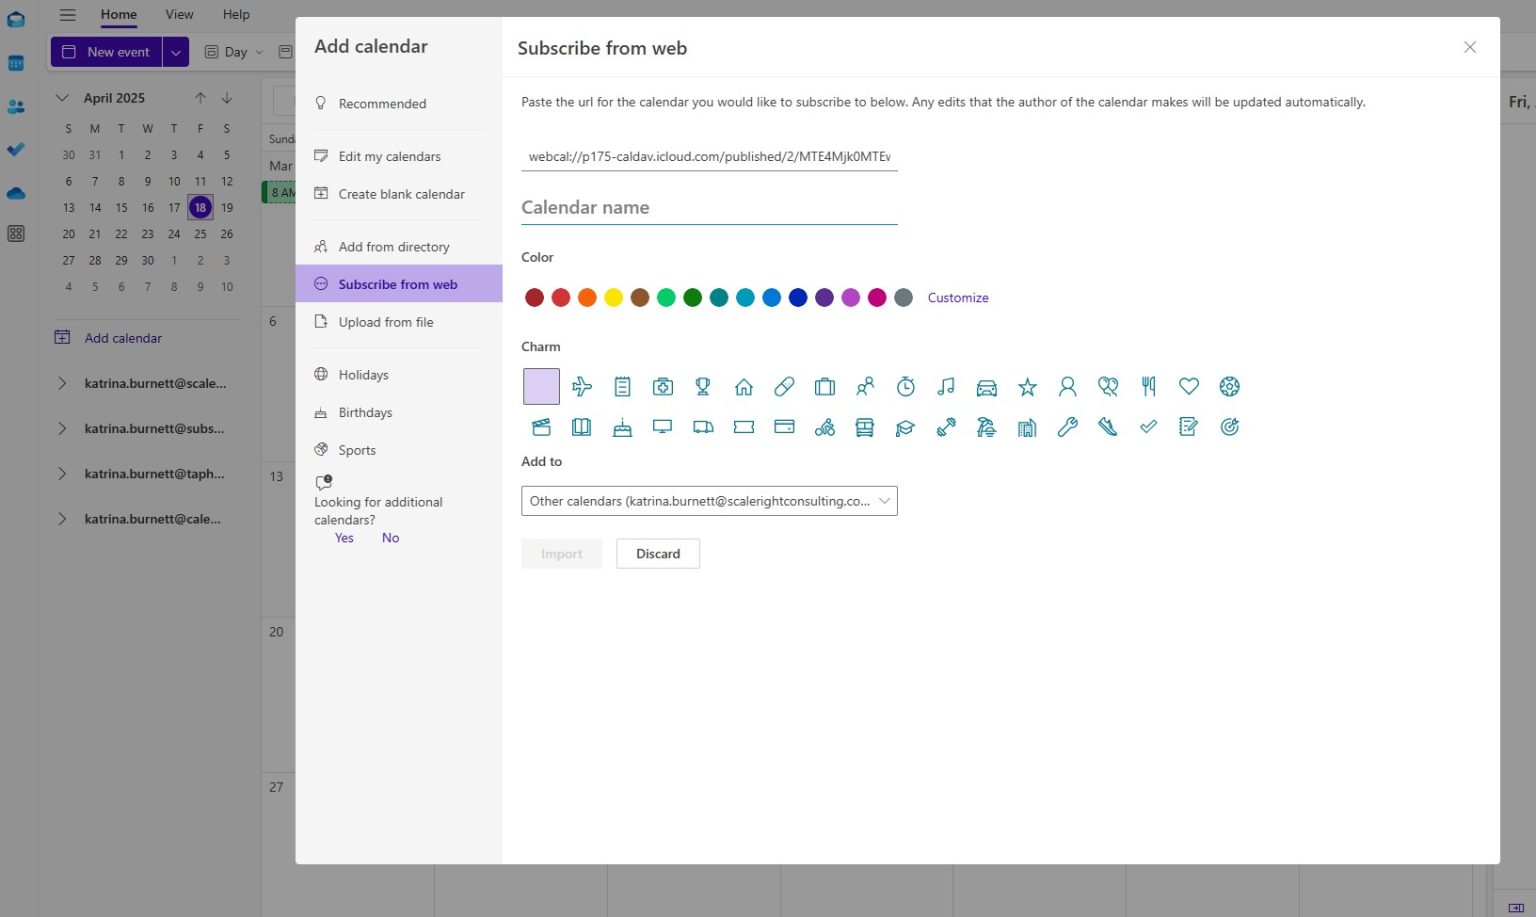Collapse the April 2025 mini calendar
1536x917 pixels.
pos(62,98)
